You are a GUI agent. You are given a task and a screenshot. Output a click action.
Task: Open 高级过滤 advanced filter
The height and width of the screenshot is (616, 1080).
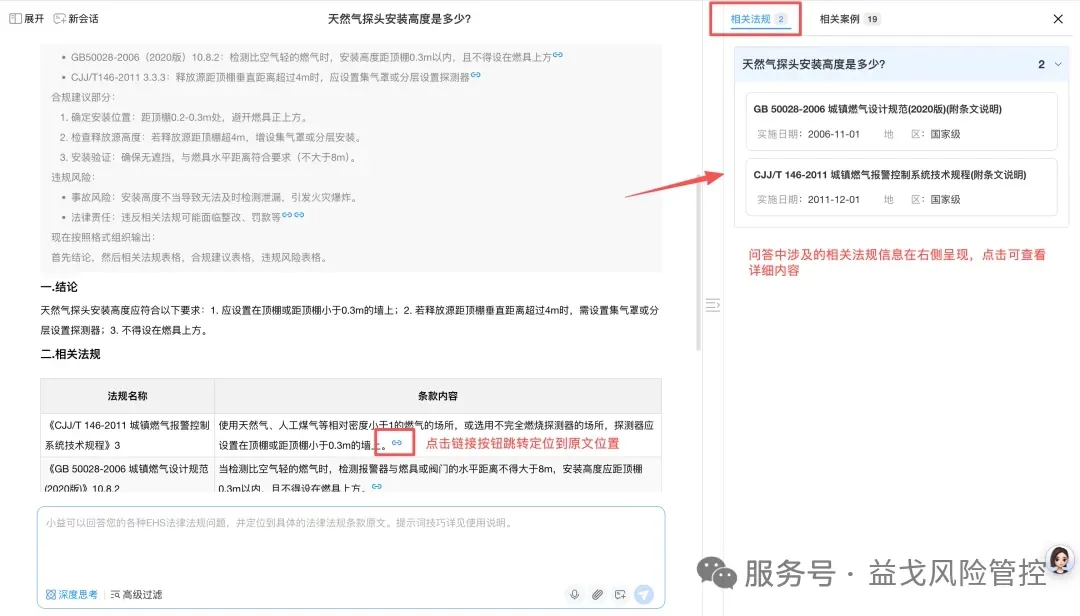(x=136, y=595)
